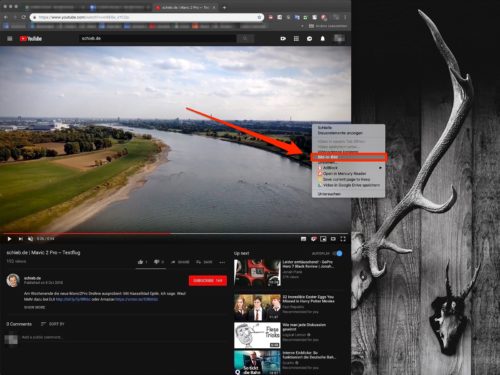The image size is (500, 375).
Task: Play the video with the play button
Action: click(x=9, y=239)
